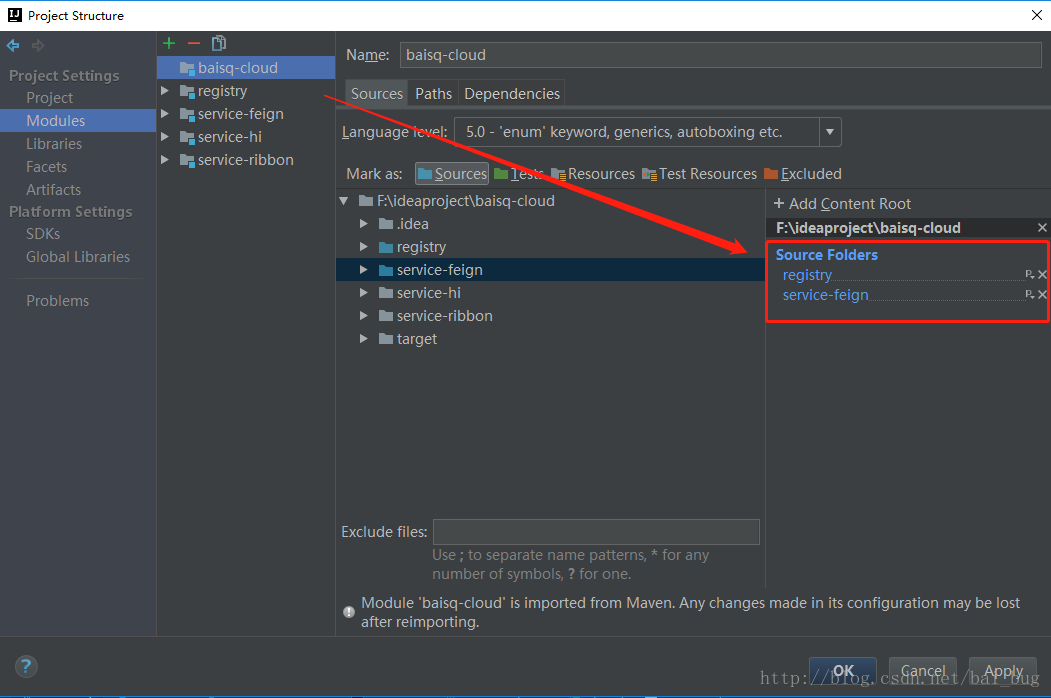Mark folder as Sources

[x=452, y=174]
